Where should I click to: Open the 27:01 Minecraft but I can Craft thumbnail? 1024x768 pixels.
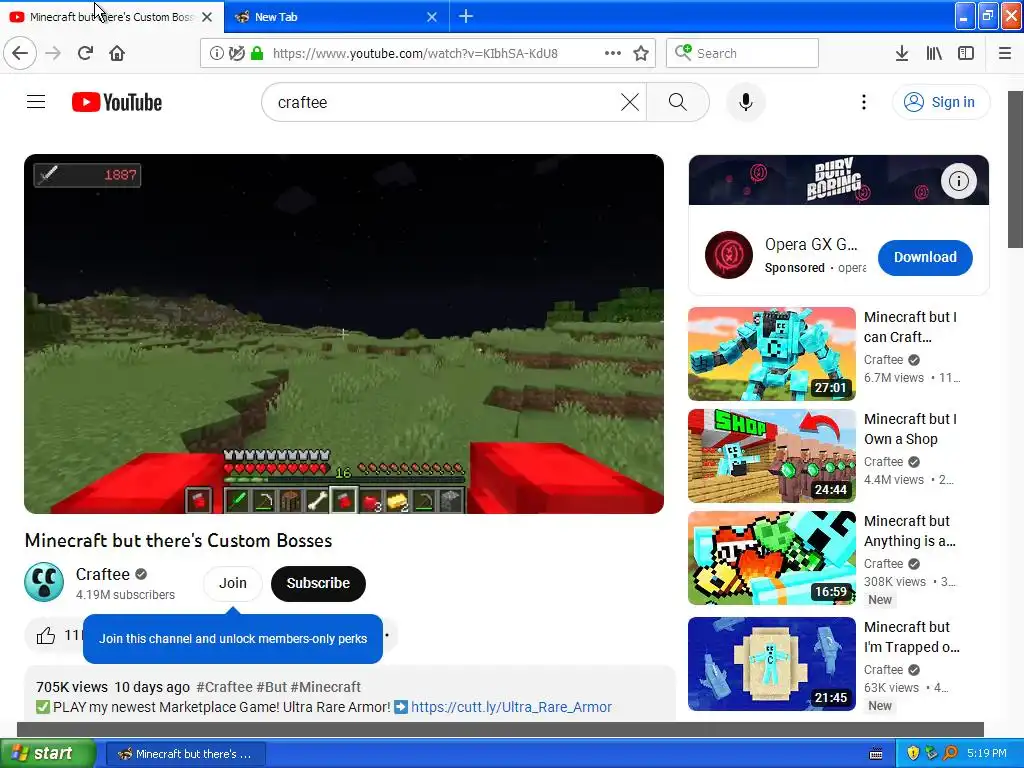pos(771,353)
